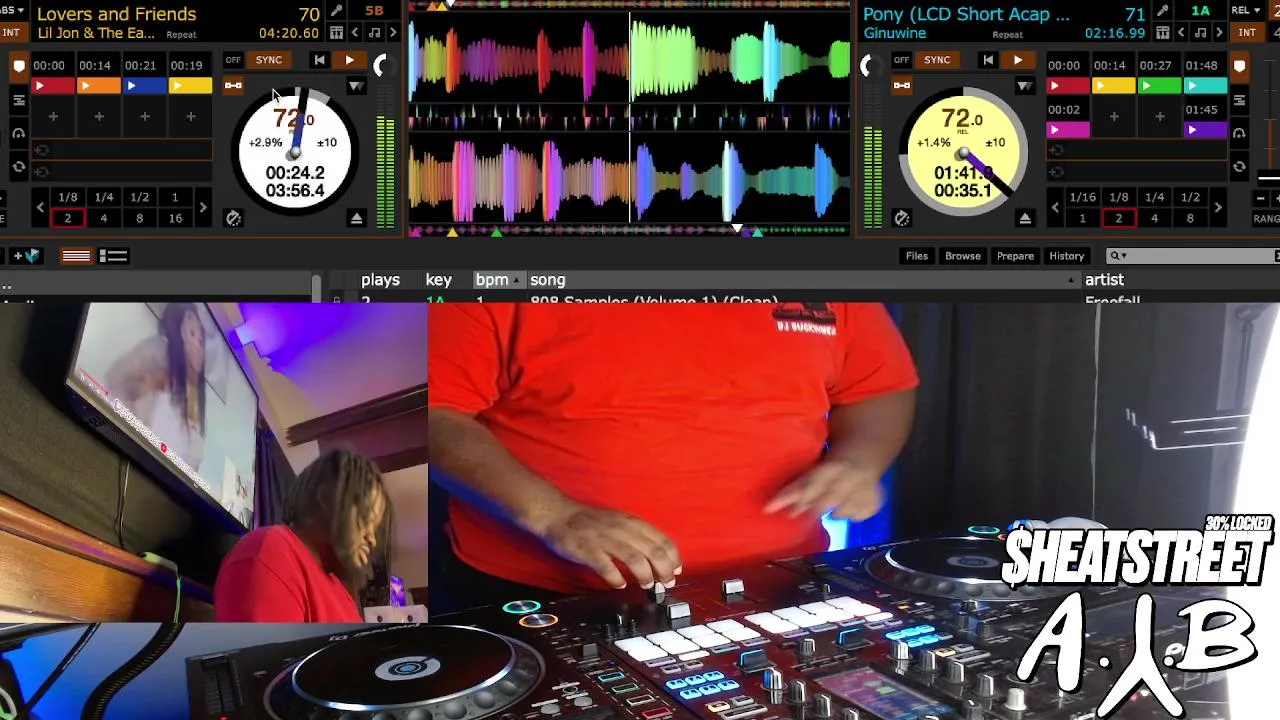
Task: Open the stacked bars panel icon on left deck
Action: click(19, 101)
